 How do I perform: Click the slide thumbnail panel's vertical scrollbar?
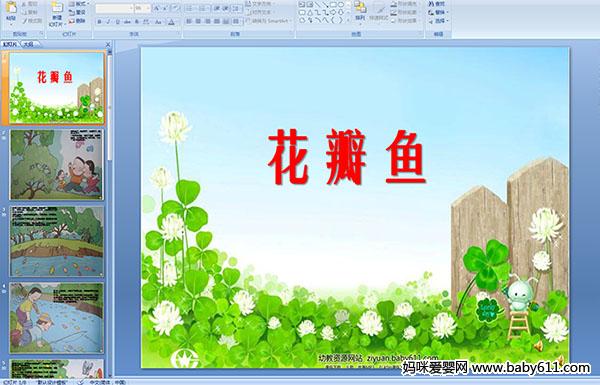click(x=110, y=212)
